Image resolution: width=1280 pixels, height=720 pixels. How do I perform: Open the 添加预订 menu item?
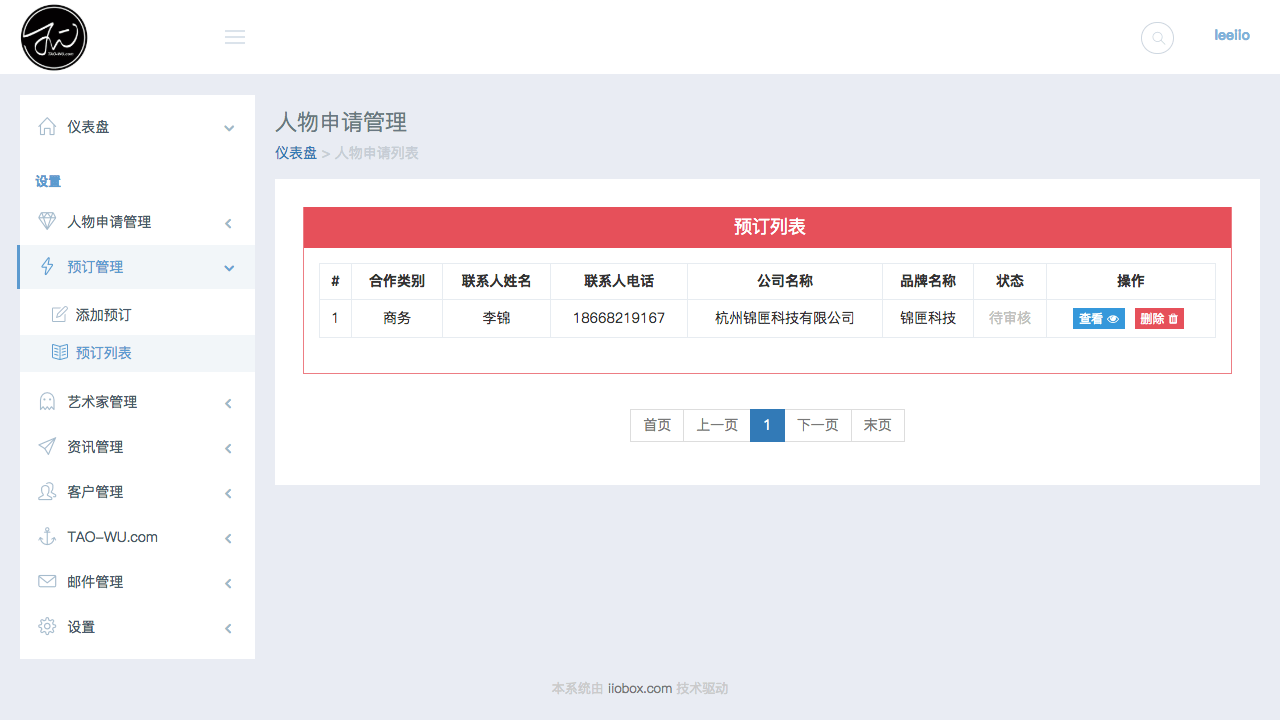click(103, 315)
